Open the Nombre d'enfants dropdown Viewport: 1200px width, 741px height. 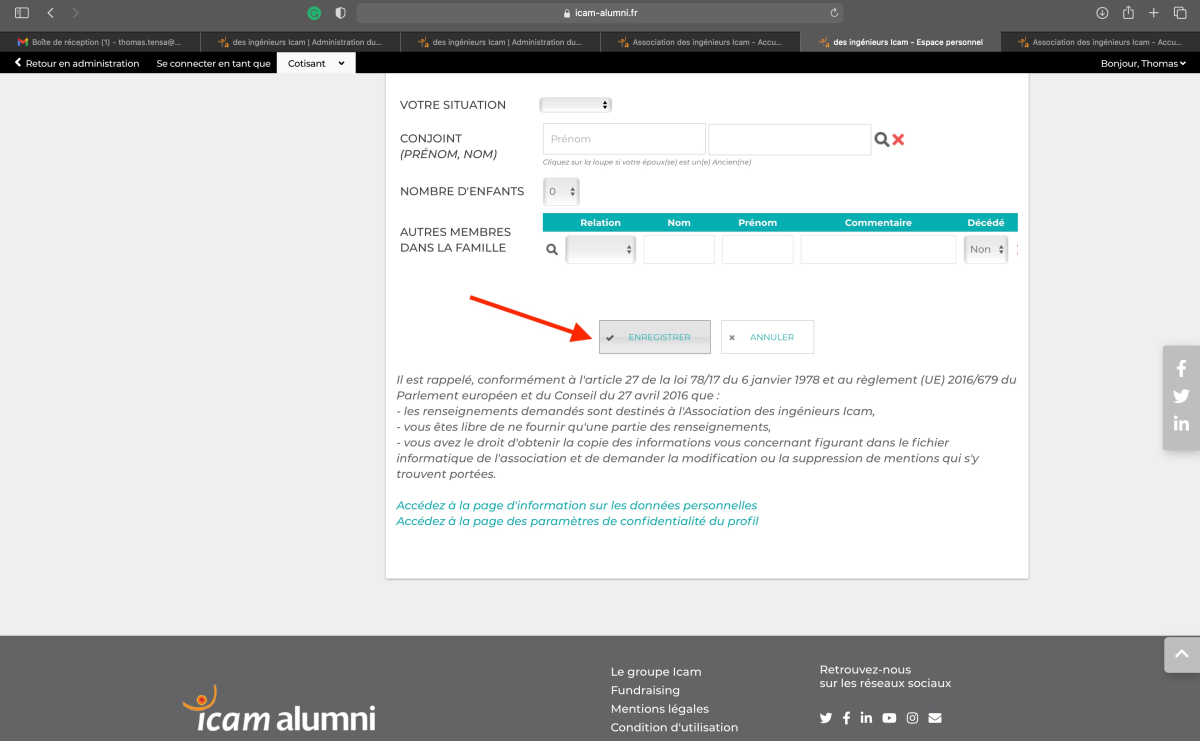click(x=561, y=191)
